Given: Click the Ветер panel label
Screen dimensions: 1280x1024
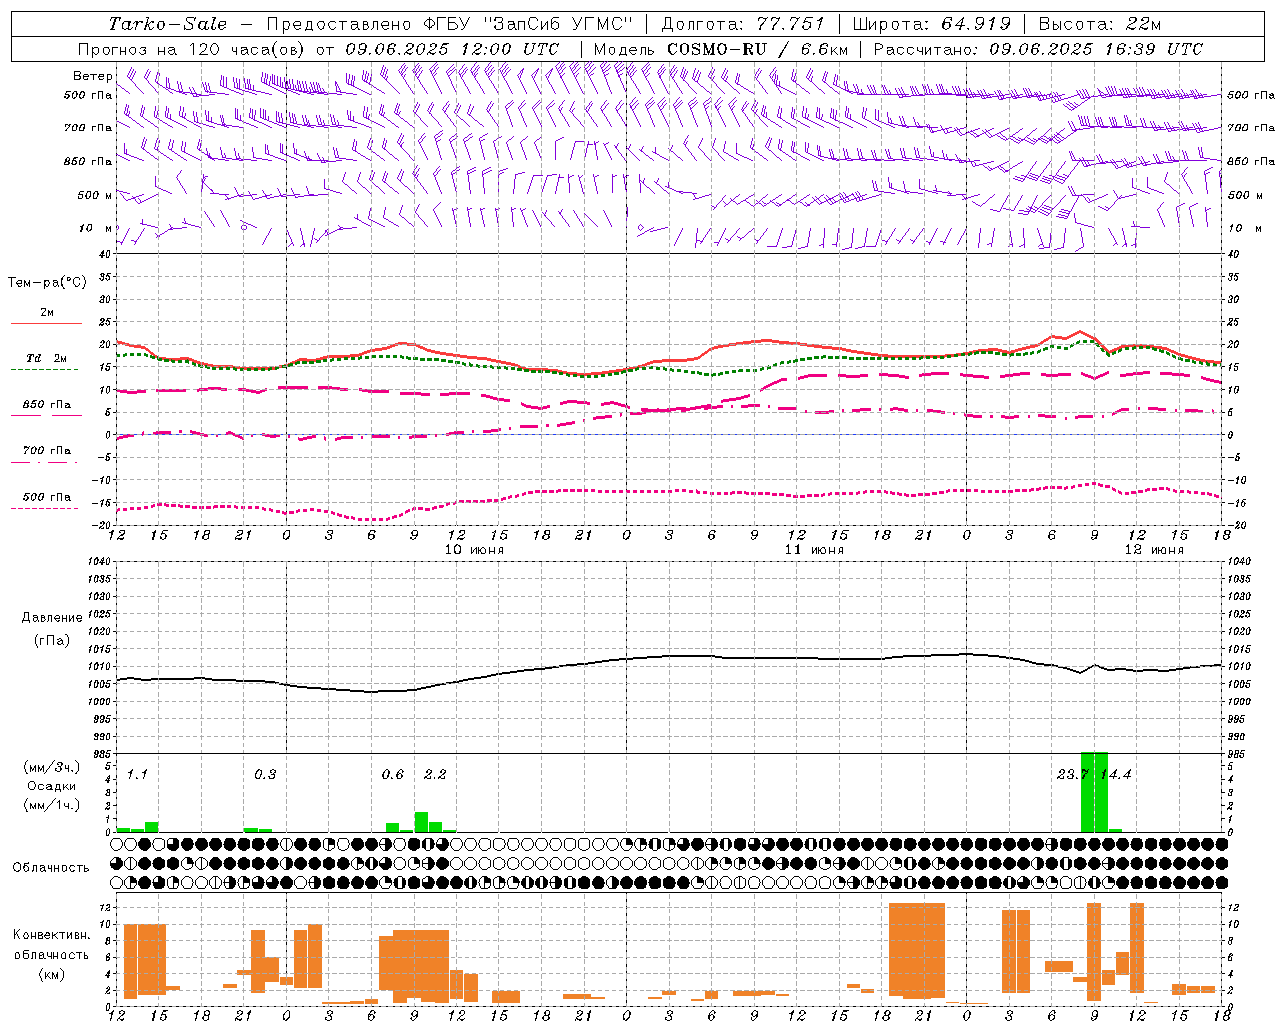Looking at the screenshot, I should (92, 76).
